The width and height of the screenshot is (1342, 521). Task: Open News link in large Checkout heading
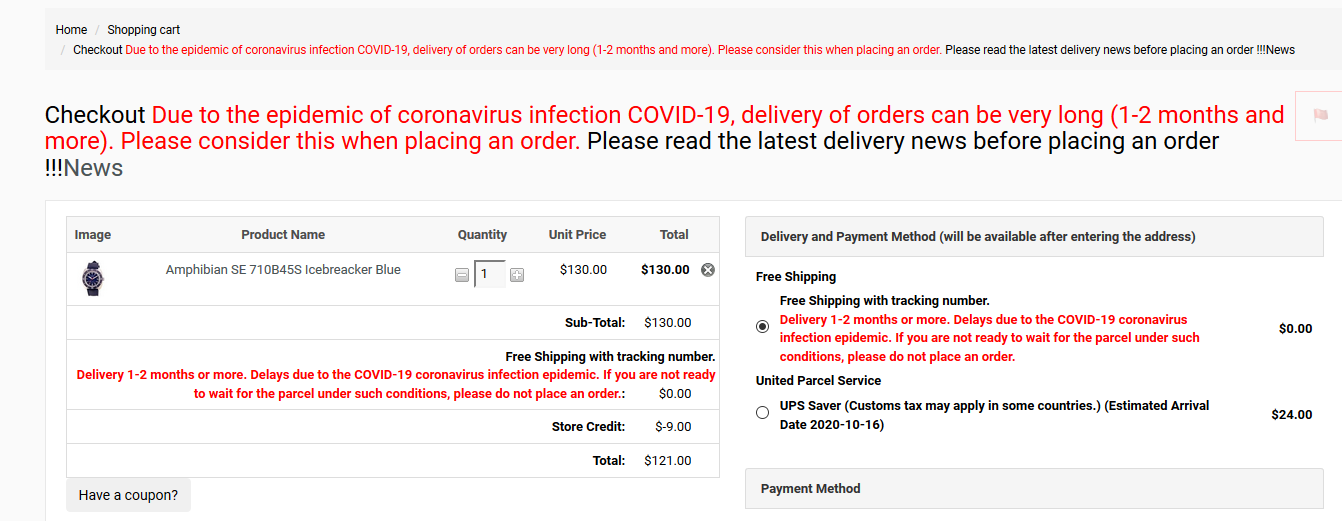click(x=93, y=168)
